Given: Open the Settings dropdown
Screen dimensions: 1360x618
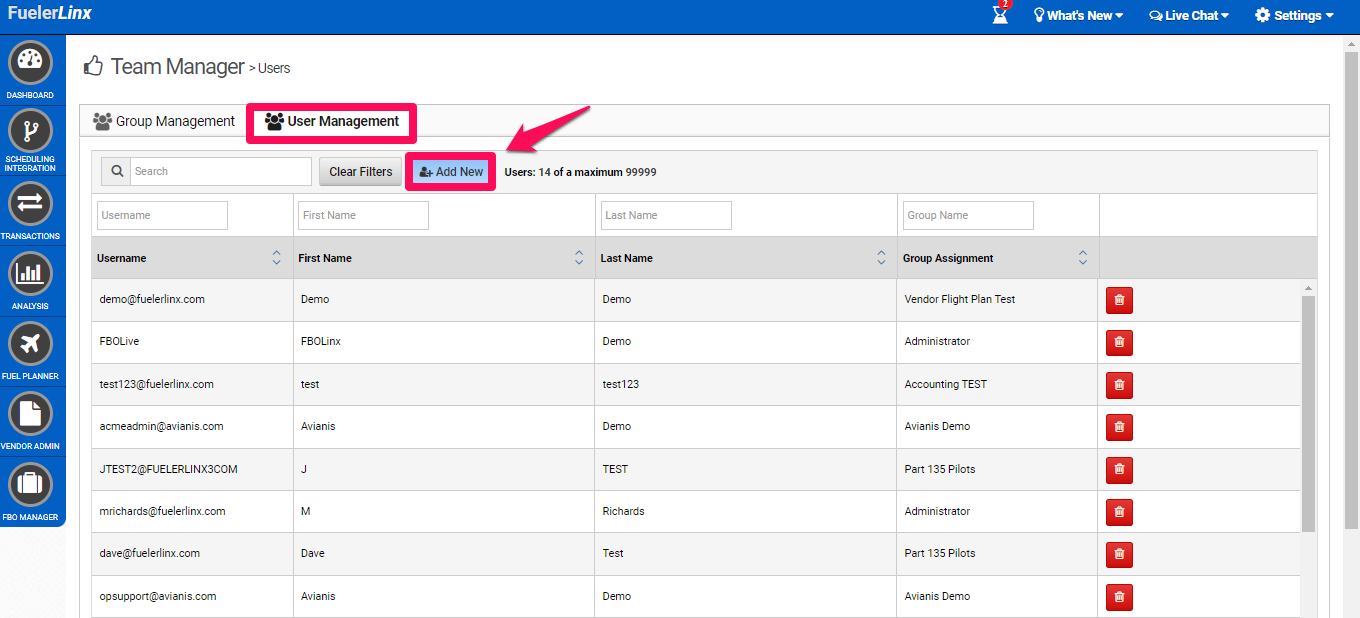Looking at the screenshot, I should click(x=1294, y=15).
